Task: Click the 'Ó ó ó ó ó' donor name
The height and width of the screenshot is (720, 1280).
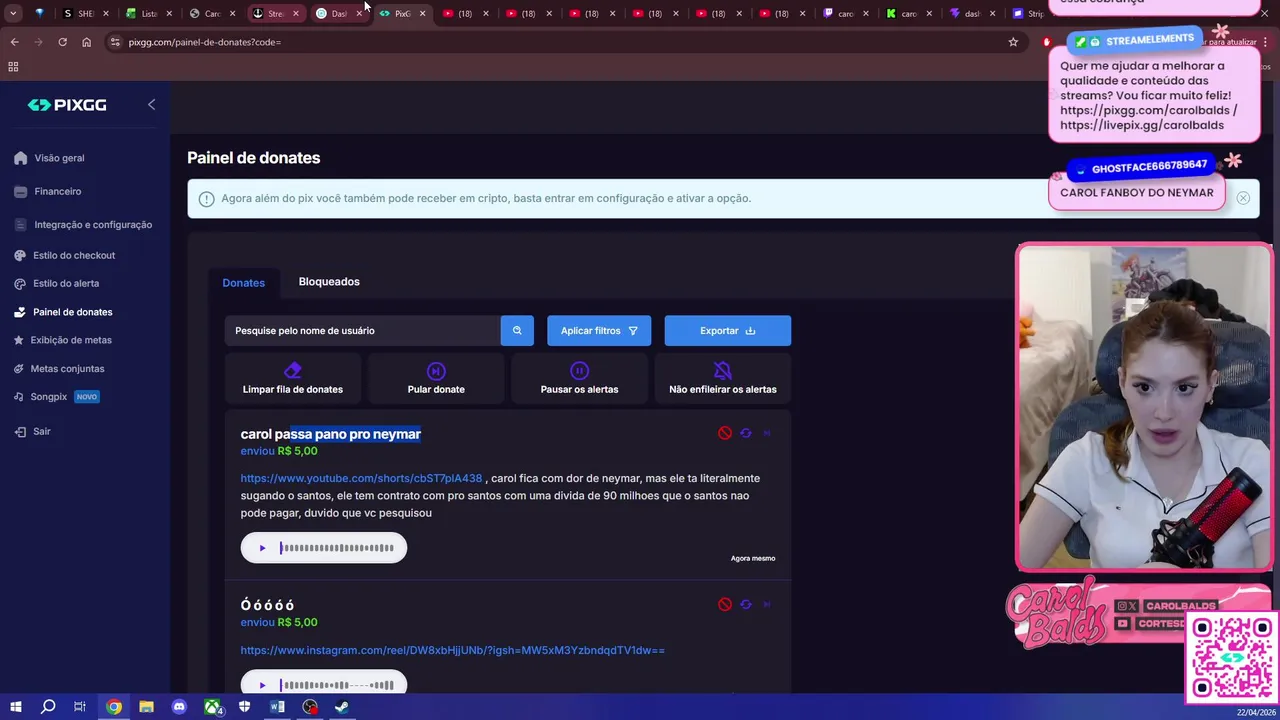Action: point(267,605)
